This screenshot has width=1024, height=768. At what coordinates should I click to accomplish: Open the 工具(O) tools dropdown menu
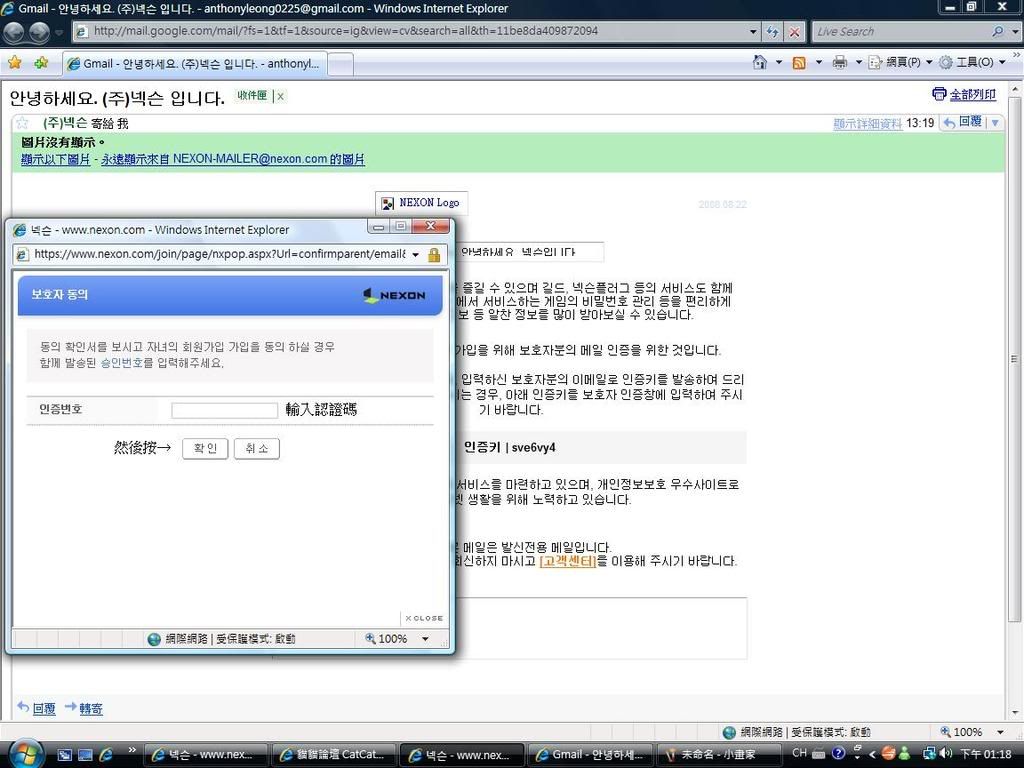(966, 62)
